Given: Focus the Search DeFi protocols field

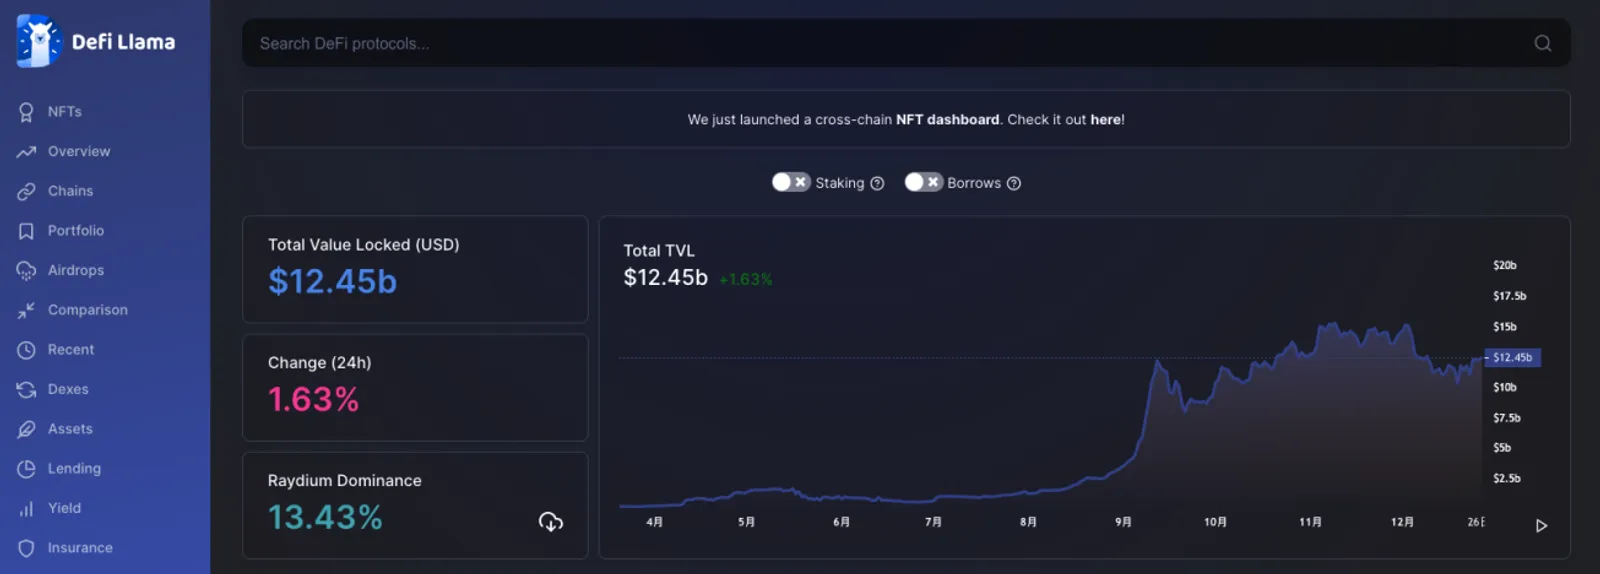Looking at the screenshot, I should (x=906, y=43).
